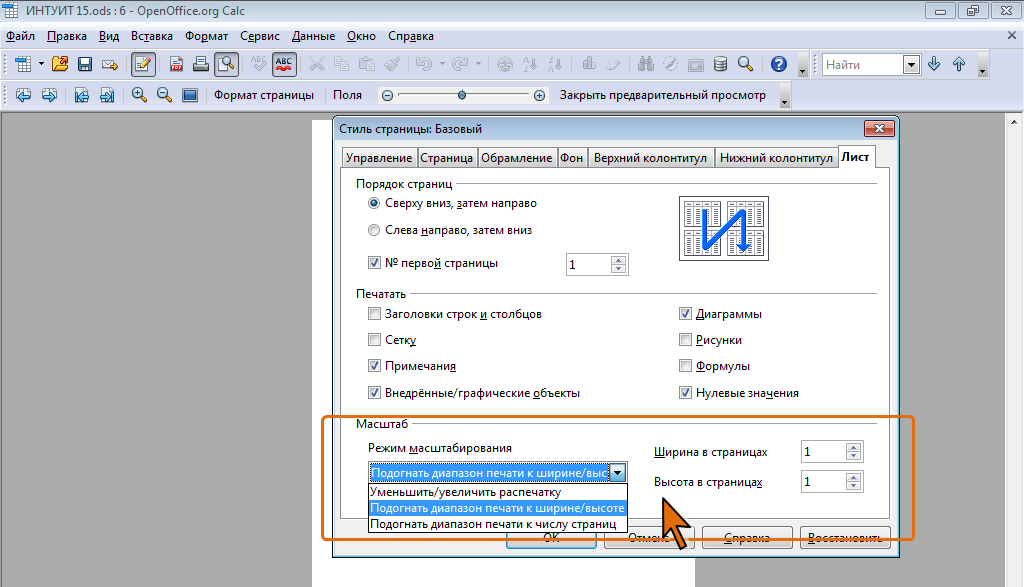Image resolution: width=1024 pixels, height=587 pixels.
Task: Toggle full screen preview icon
Action: click(x=190, y=95)
